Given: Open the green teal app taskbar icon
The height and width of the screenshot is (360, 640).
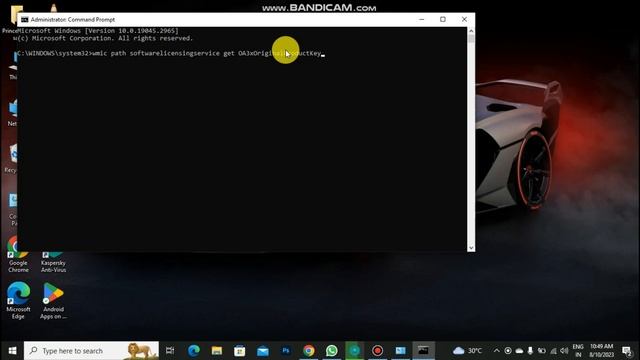Looking at the screenshot, I should tap(354, 351).
